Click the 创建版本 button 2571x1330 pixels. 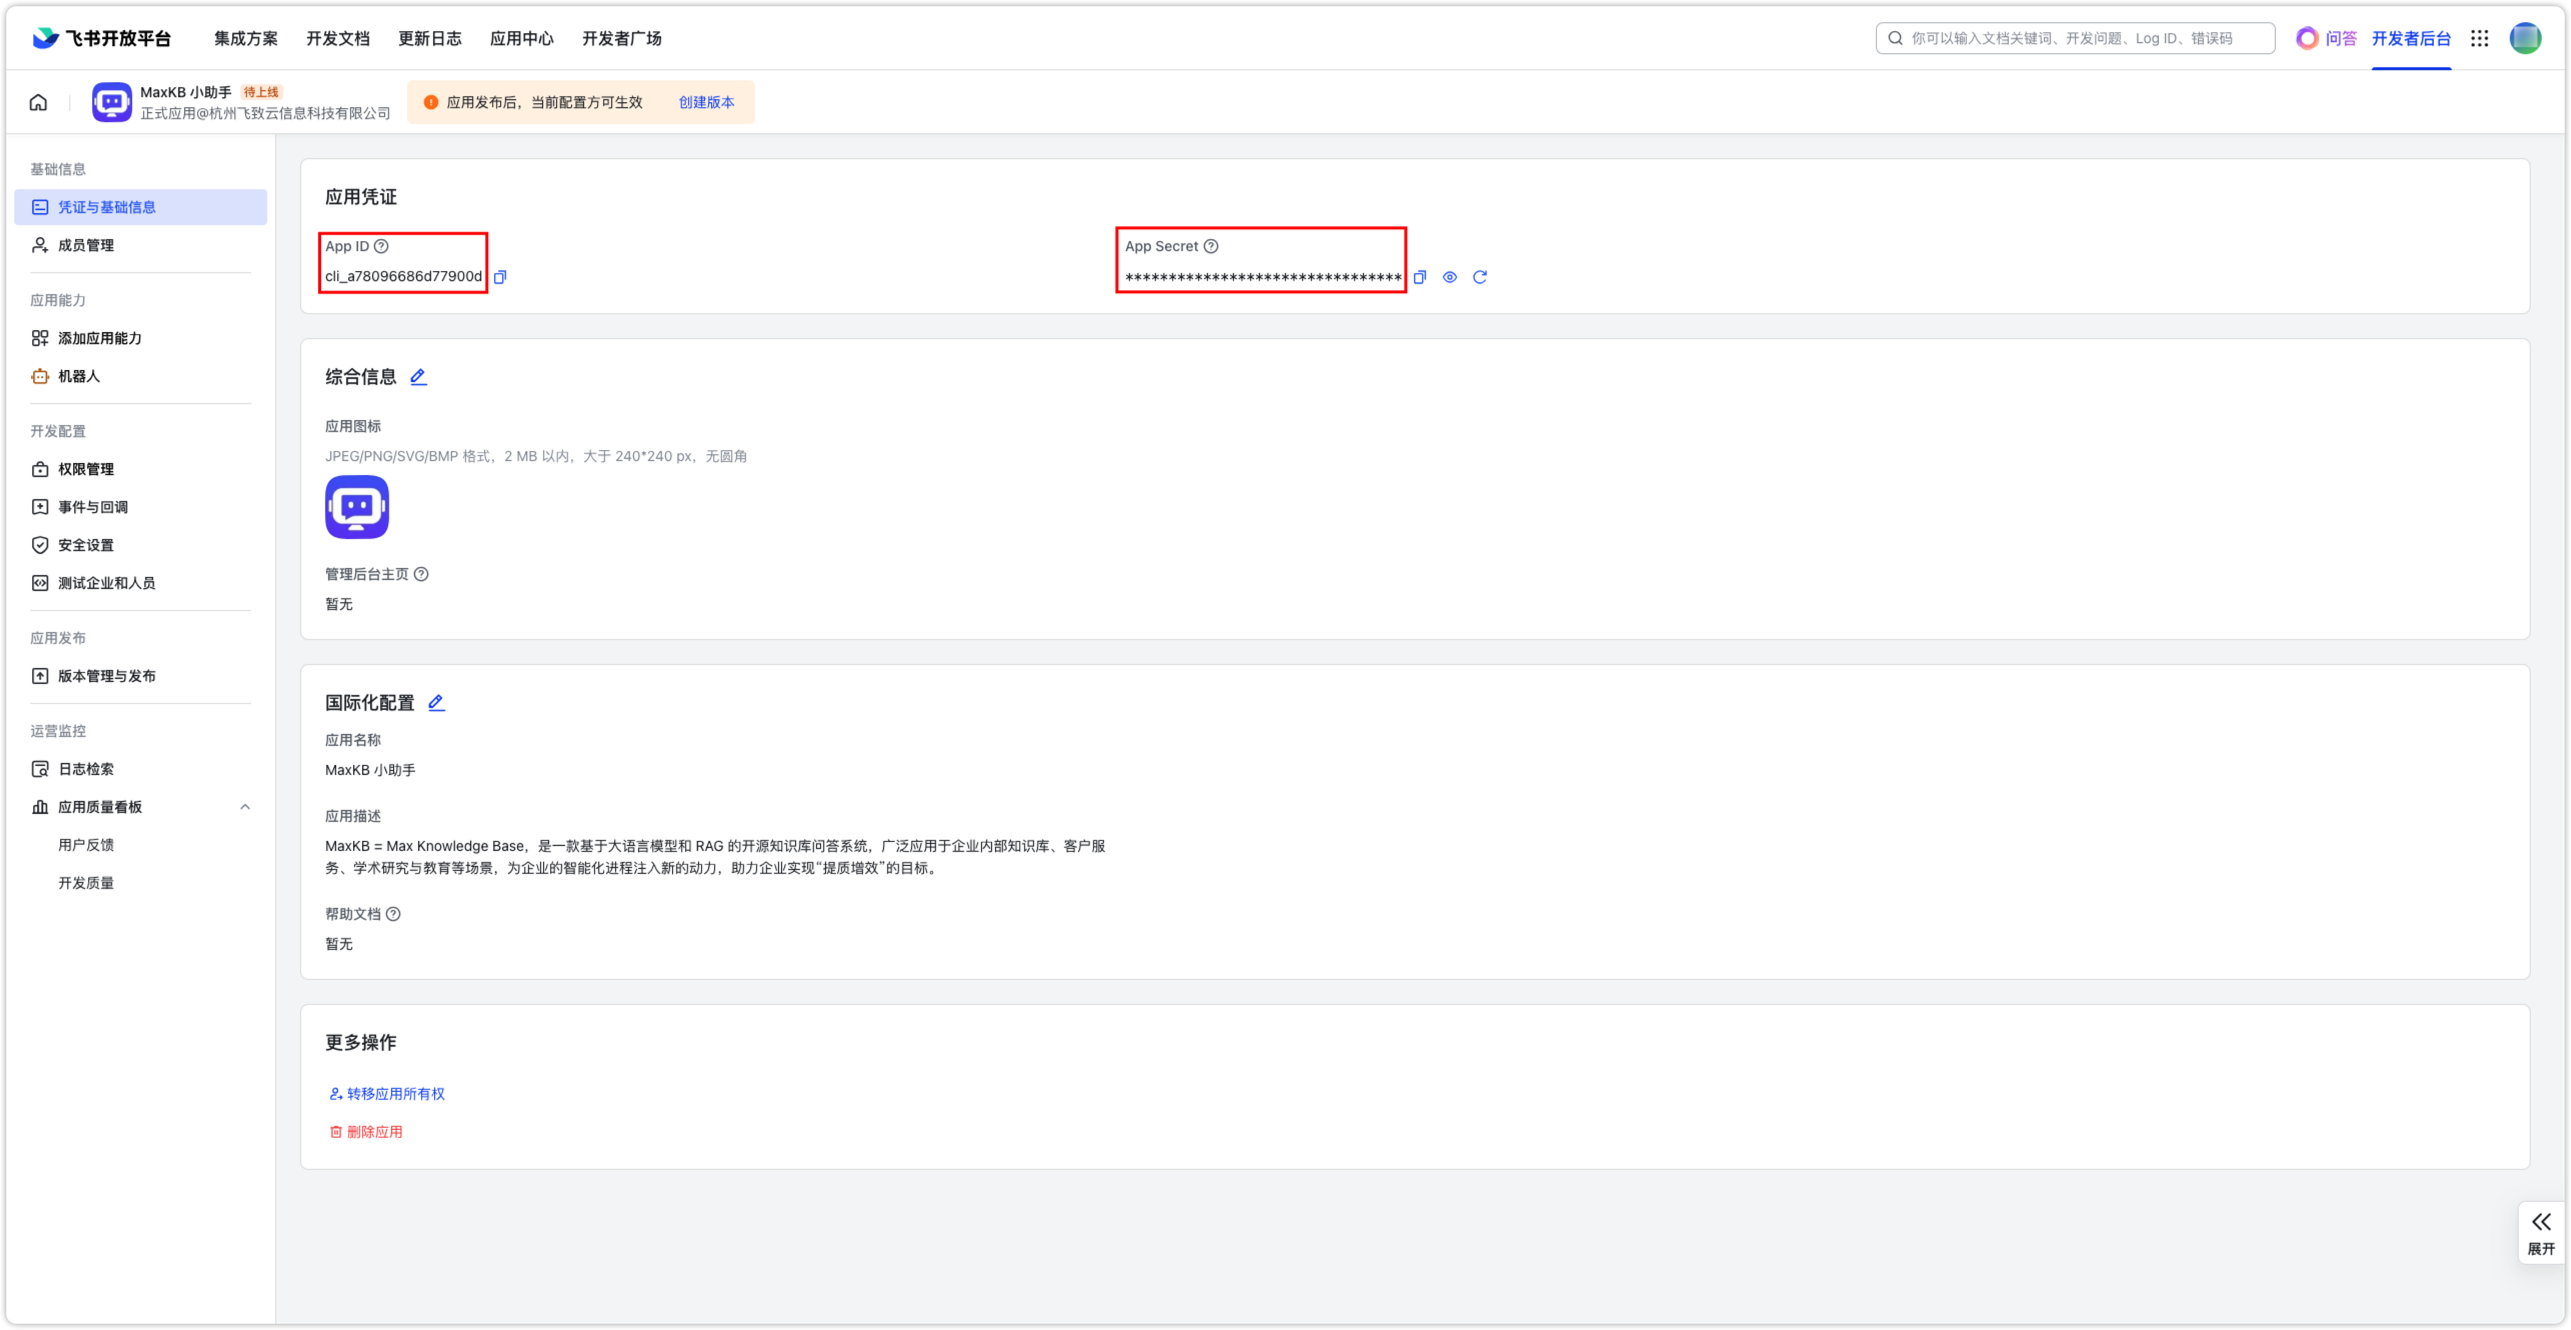704,103
